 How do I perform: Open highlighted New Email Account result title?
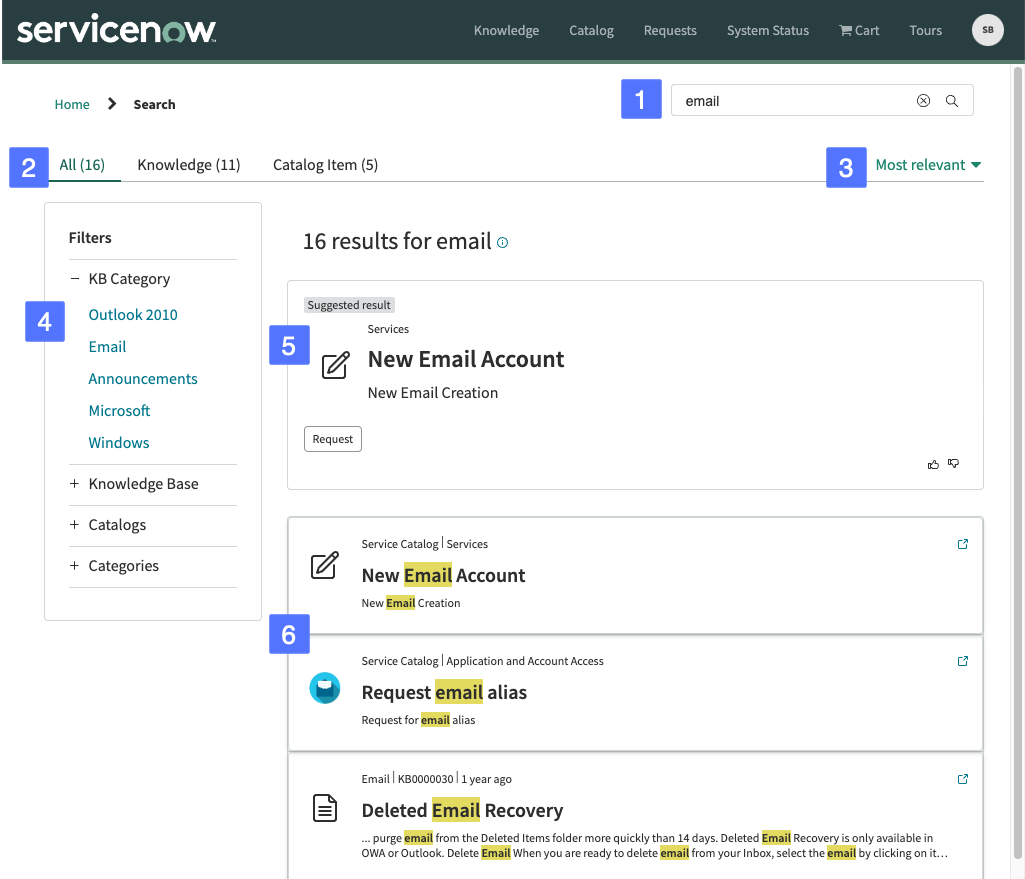point(443,575)
